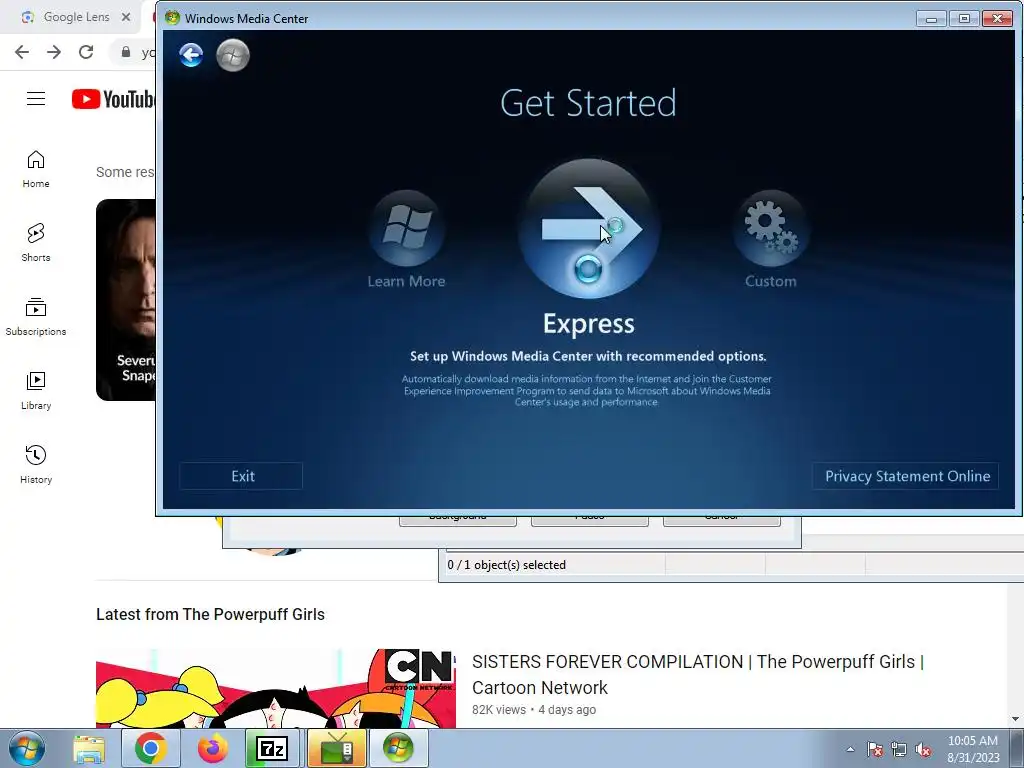Open Firefox from the taskbar

click(212, 749)
